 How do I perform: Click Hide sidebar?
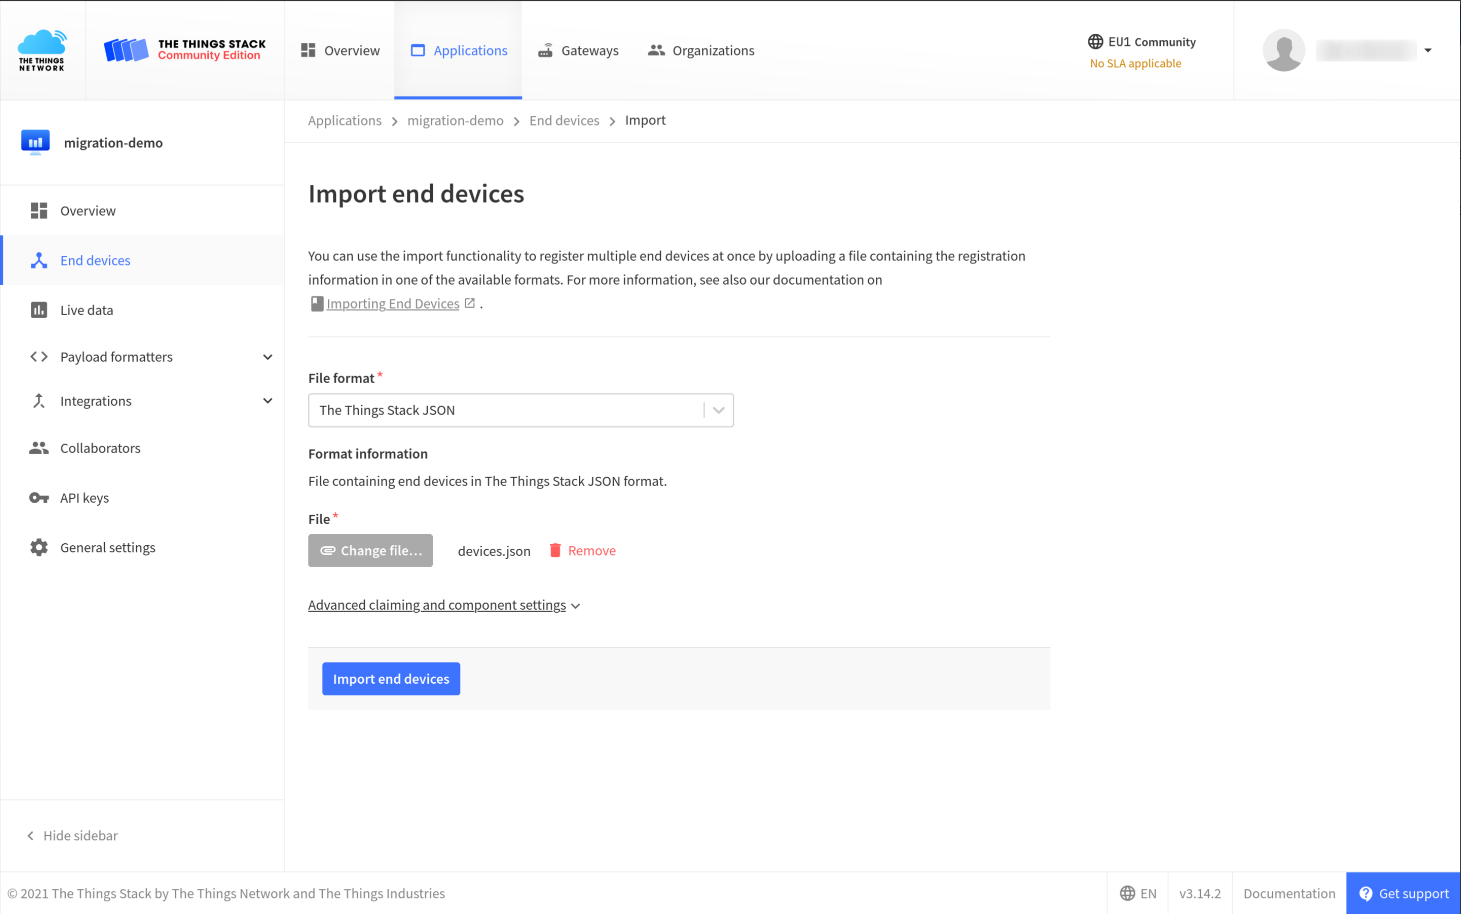tap(72, 835)
